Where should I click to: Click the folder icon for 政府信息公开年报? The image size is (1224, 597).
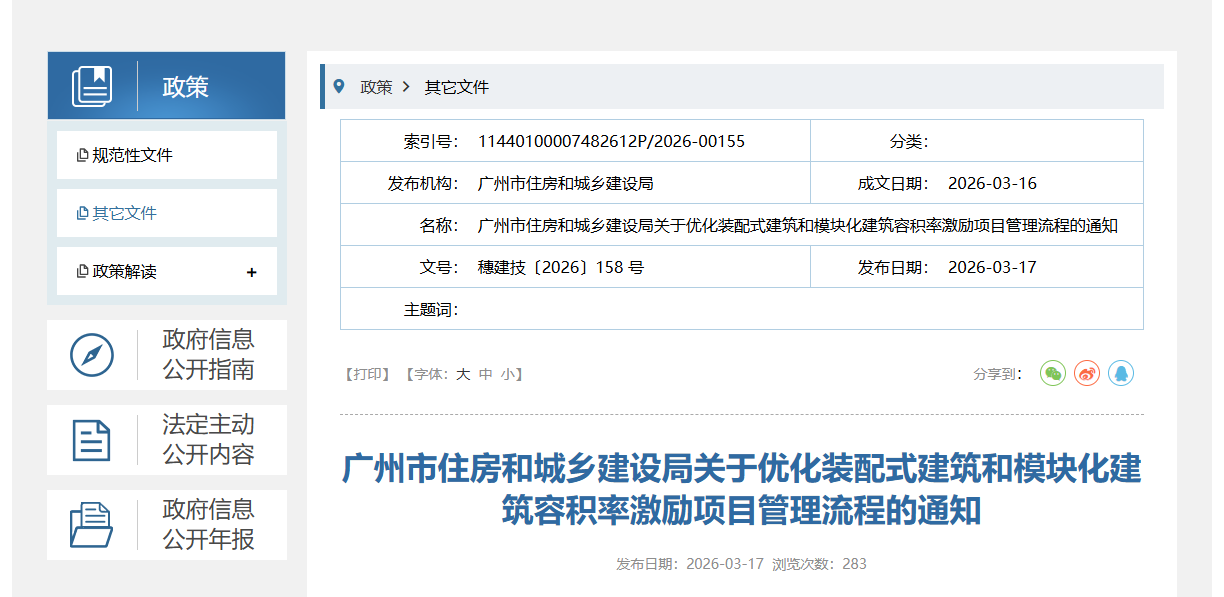pyautogui.click(x=91, y=525)
